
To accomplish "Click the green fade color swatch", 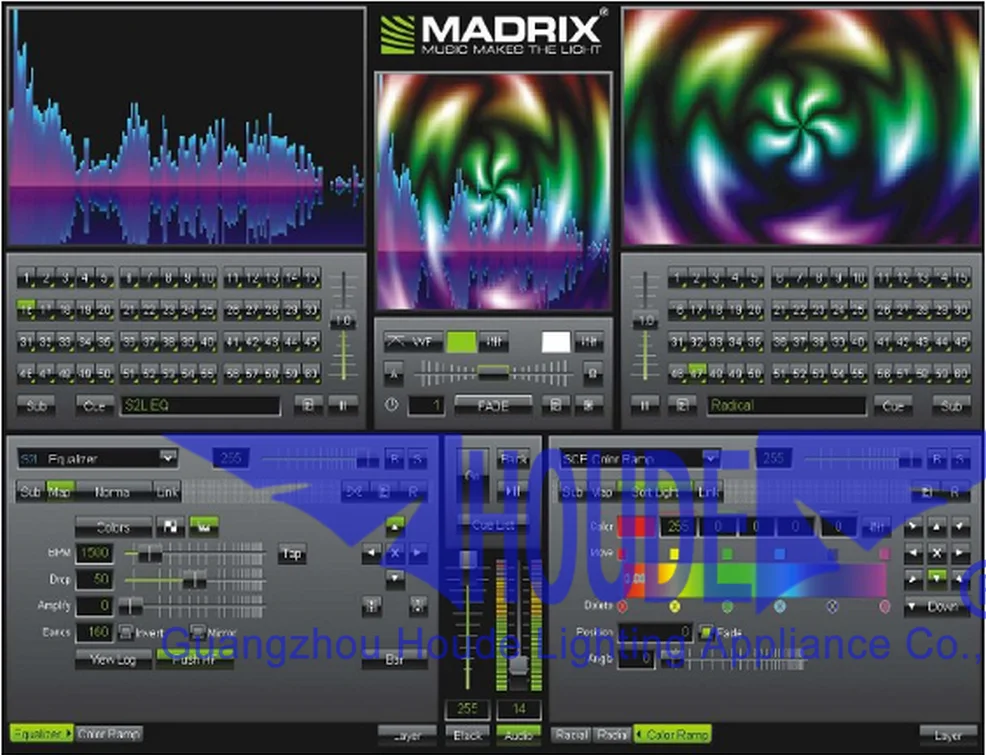I will [x=462, y=342].
